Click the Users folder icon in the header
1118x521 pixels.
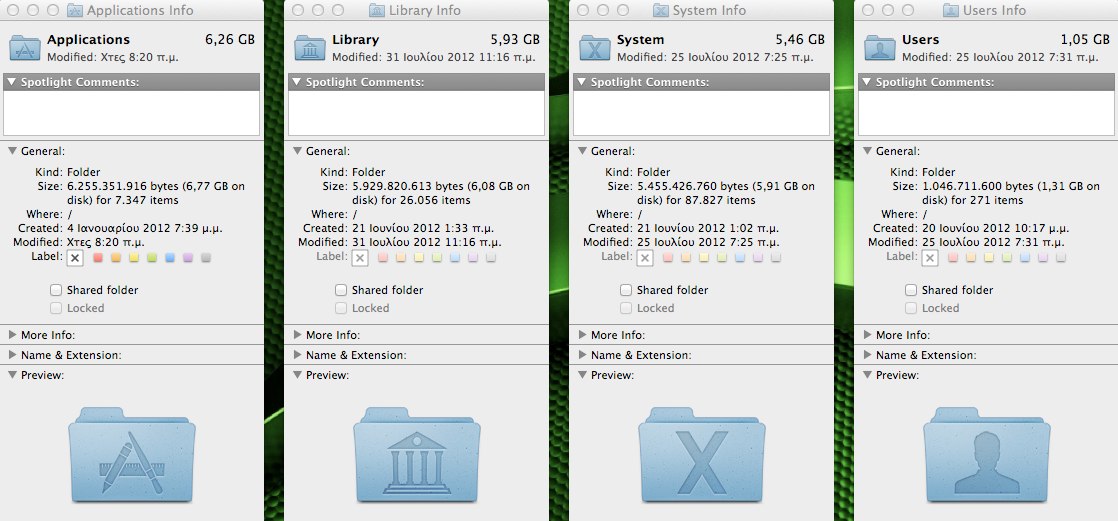pyautogui.click(x=880, y=47)
